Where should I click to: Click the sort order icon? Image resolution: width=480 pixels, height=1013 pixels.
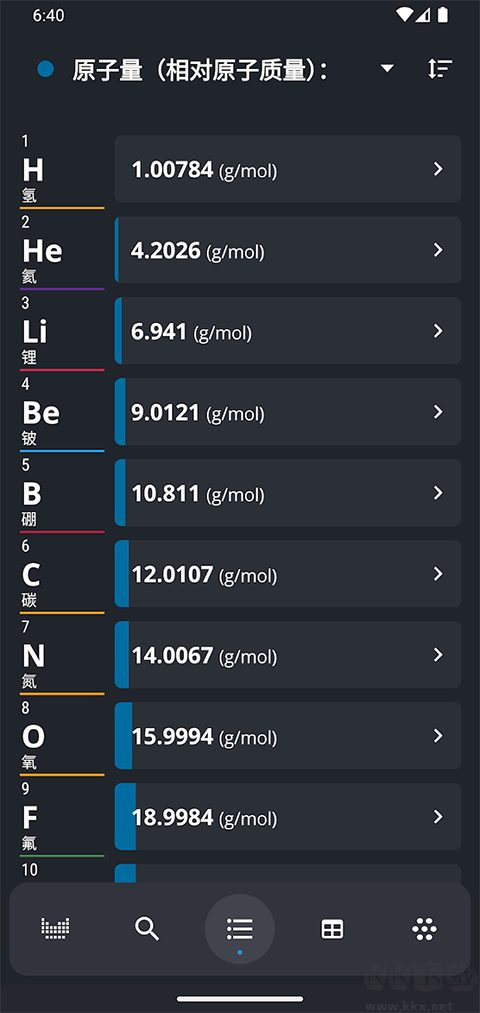pyautogui.click(x=440, y=68)
